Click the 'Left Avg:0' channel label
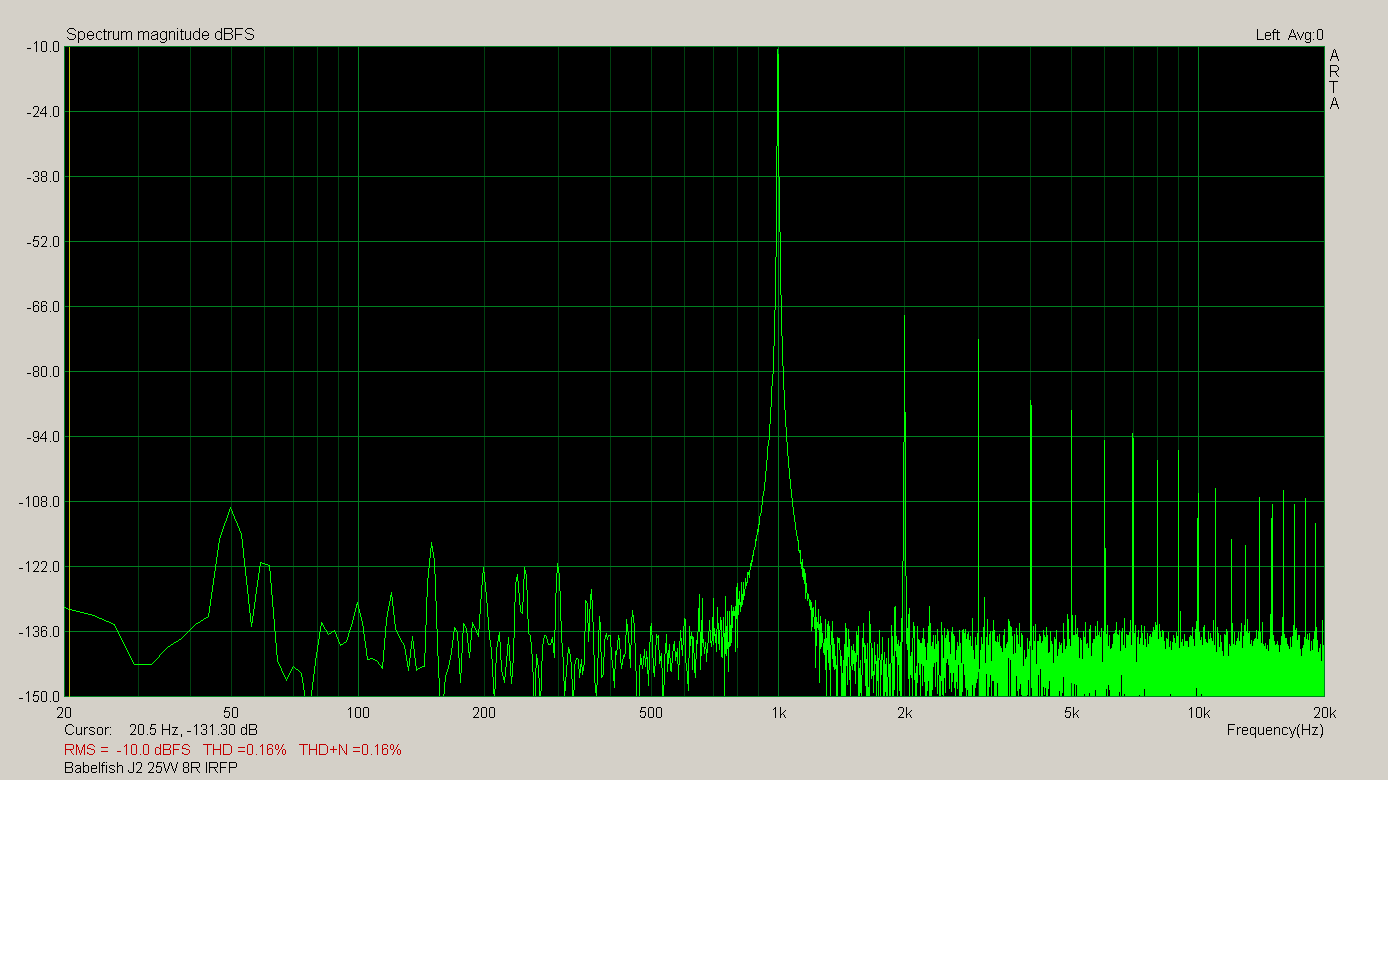Viewport: 1388px width, 960px height. click(1289, 35)
